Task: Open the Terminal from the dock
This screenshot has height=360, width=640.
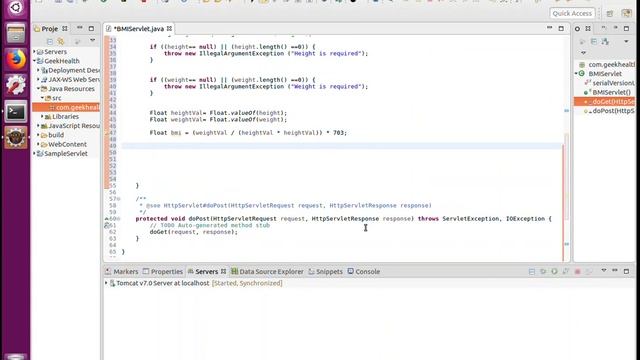Action: pyautogui.click(x=16, y=111)
